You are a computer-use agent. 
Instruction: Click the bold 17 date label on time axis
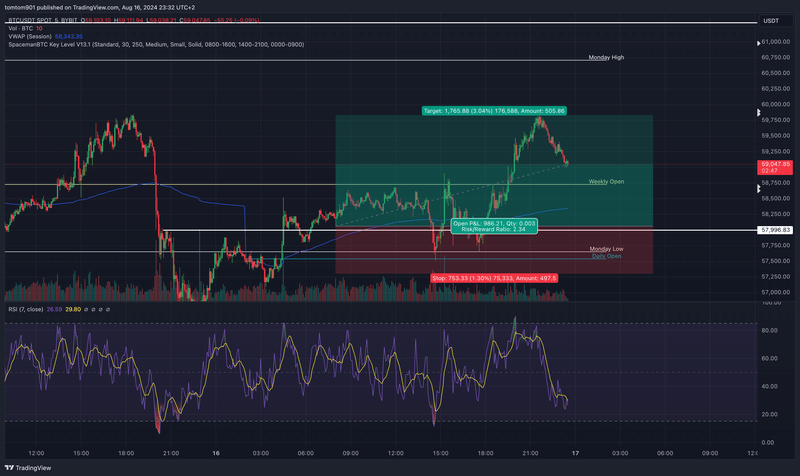[x=575, y=453]
